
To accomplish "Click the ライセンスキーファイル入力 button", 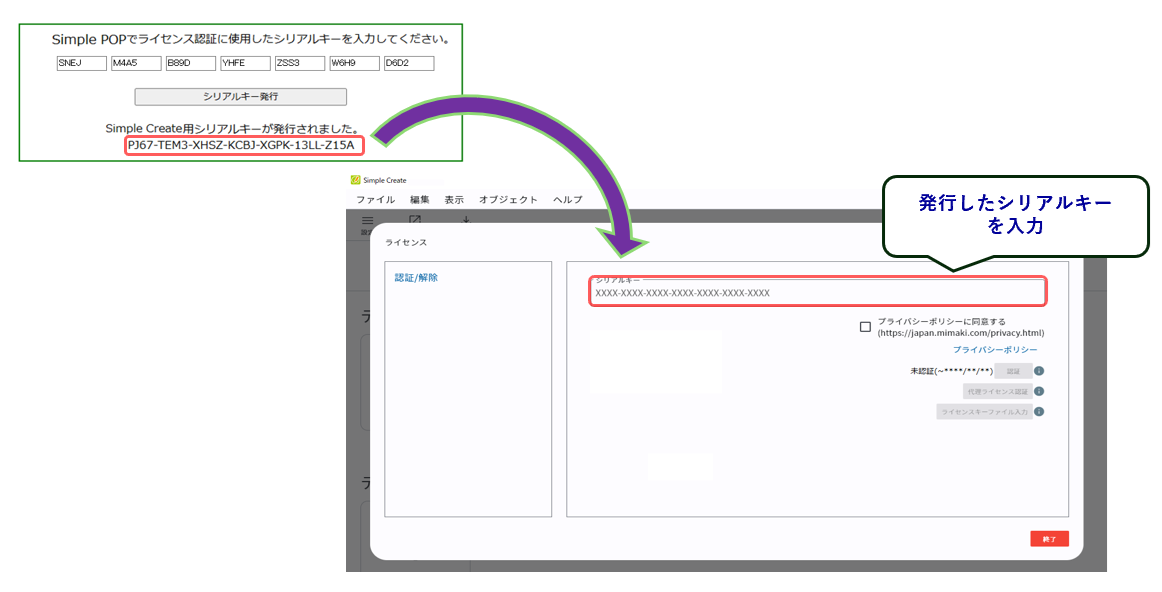I will 984,411.
